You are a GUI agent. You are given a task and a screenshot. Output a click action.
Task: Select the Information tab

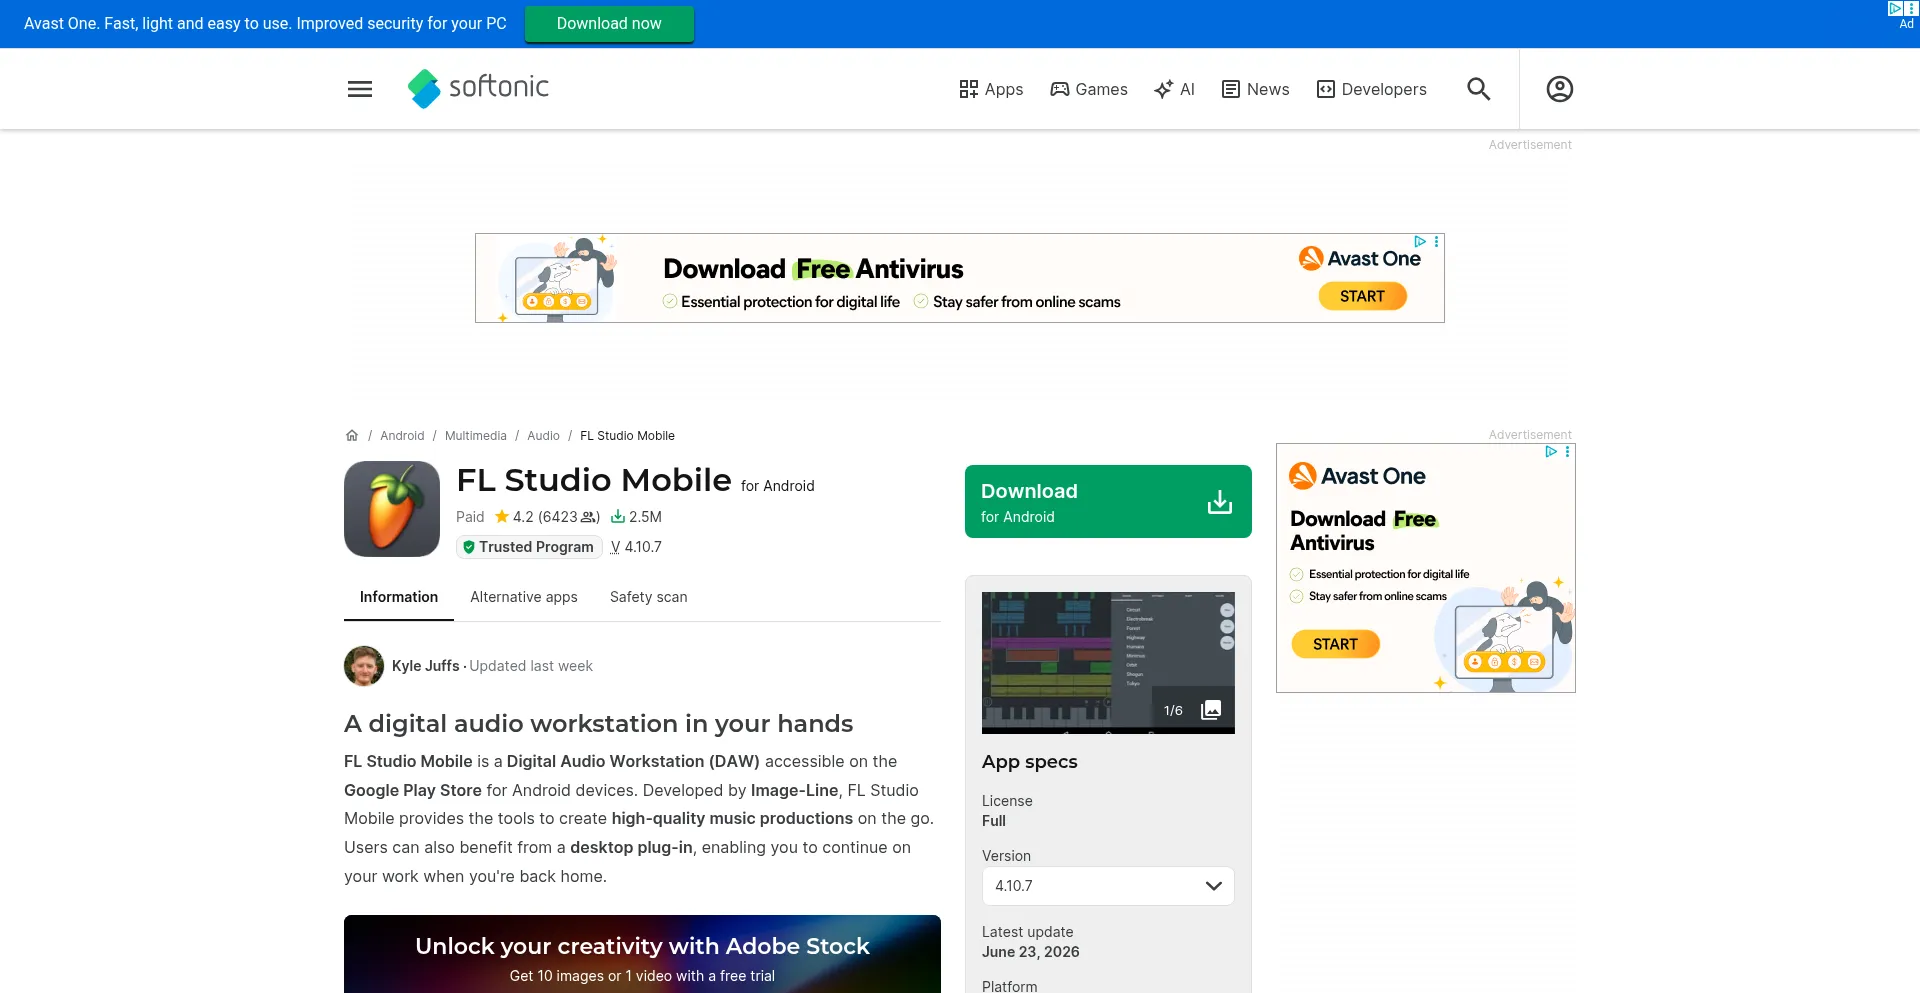tap(399, 597)
